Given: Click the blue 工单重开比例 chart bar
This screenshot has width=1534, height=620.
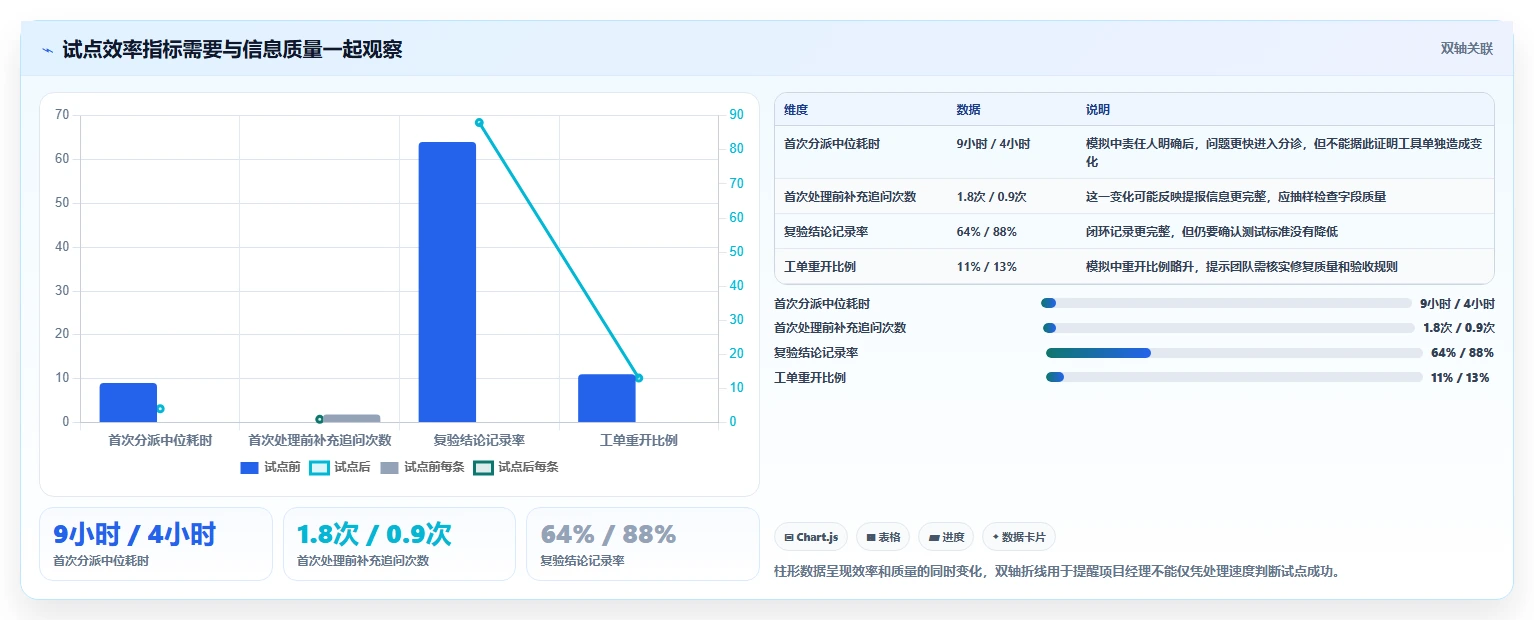Looking at the screenshot, I should (607, 398).
